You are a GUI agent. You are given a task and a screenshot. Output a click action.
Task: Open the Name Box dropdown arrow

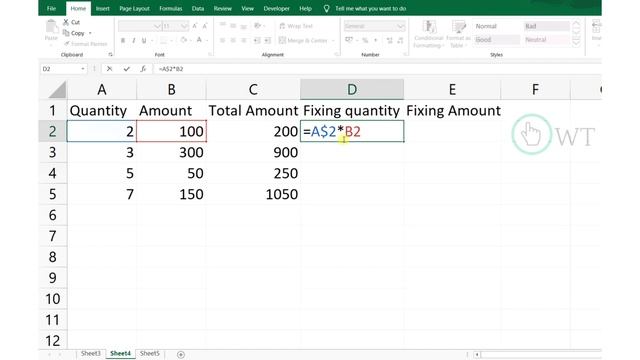[x=83, y=69]
